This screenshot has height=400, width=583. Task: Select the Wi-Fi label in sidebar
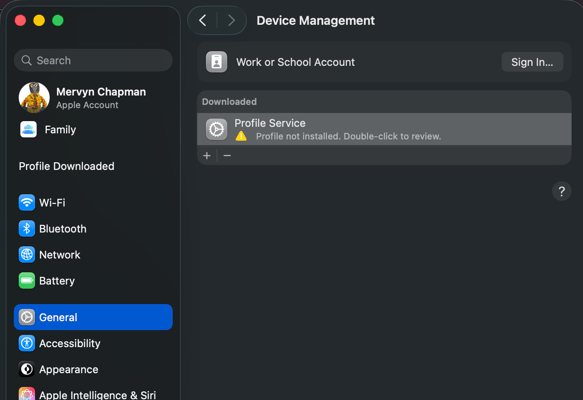point(52,203)
